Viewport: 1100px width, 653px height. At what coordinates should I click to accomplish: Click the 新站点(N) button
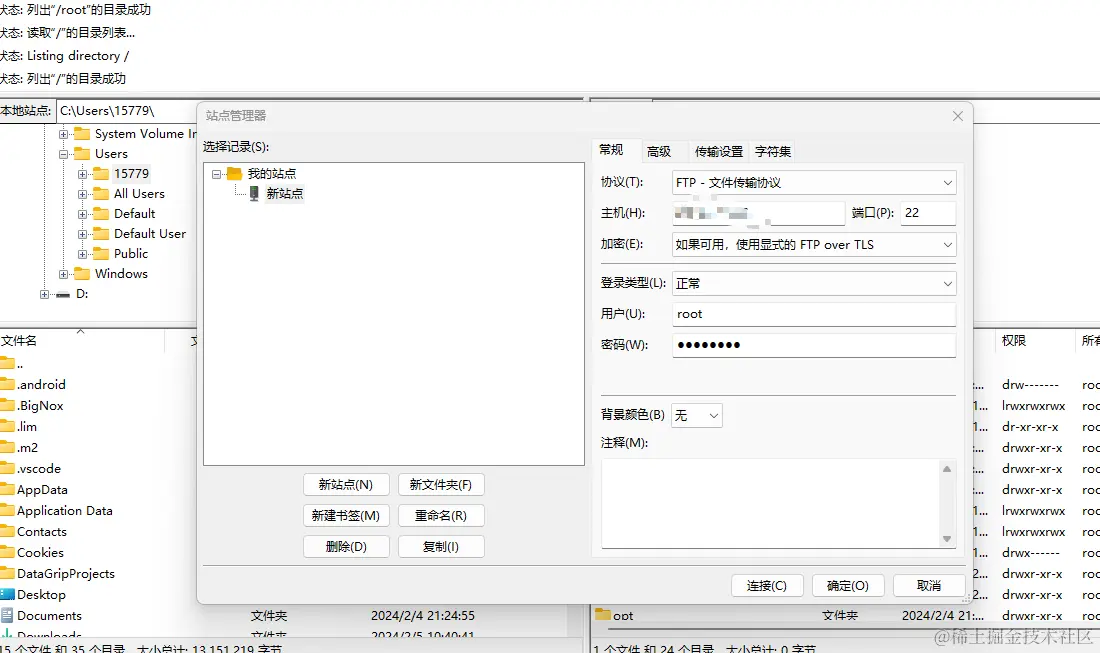[x=346, y=485]
